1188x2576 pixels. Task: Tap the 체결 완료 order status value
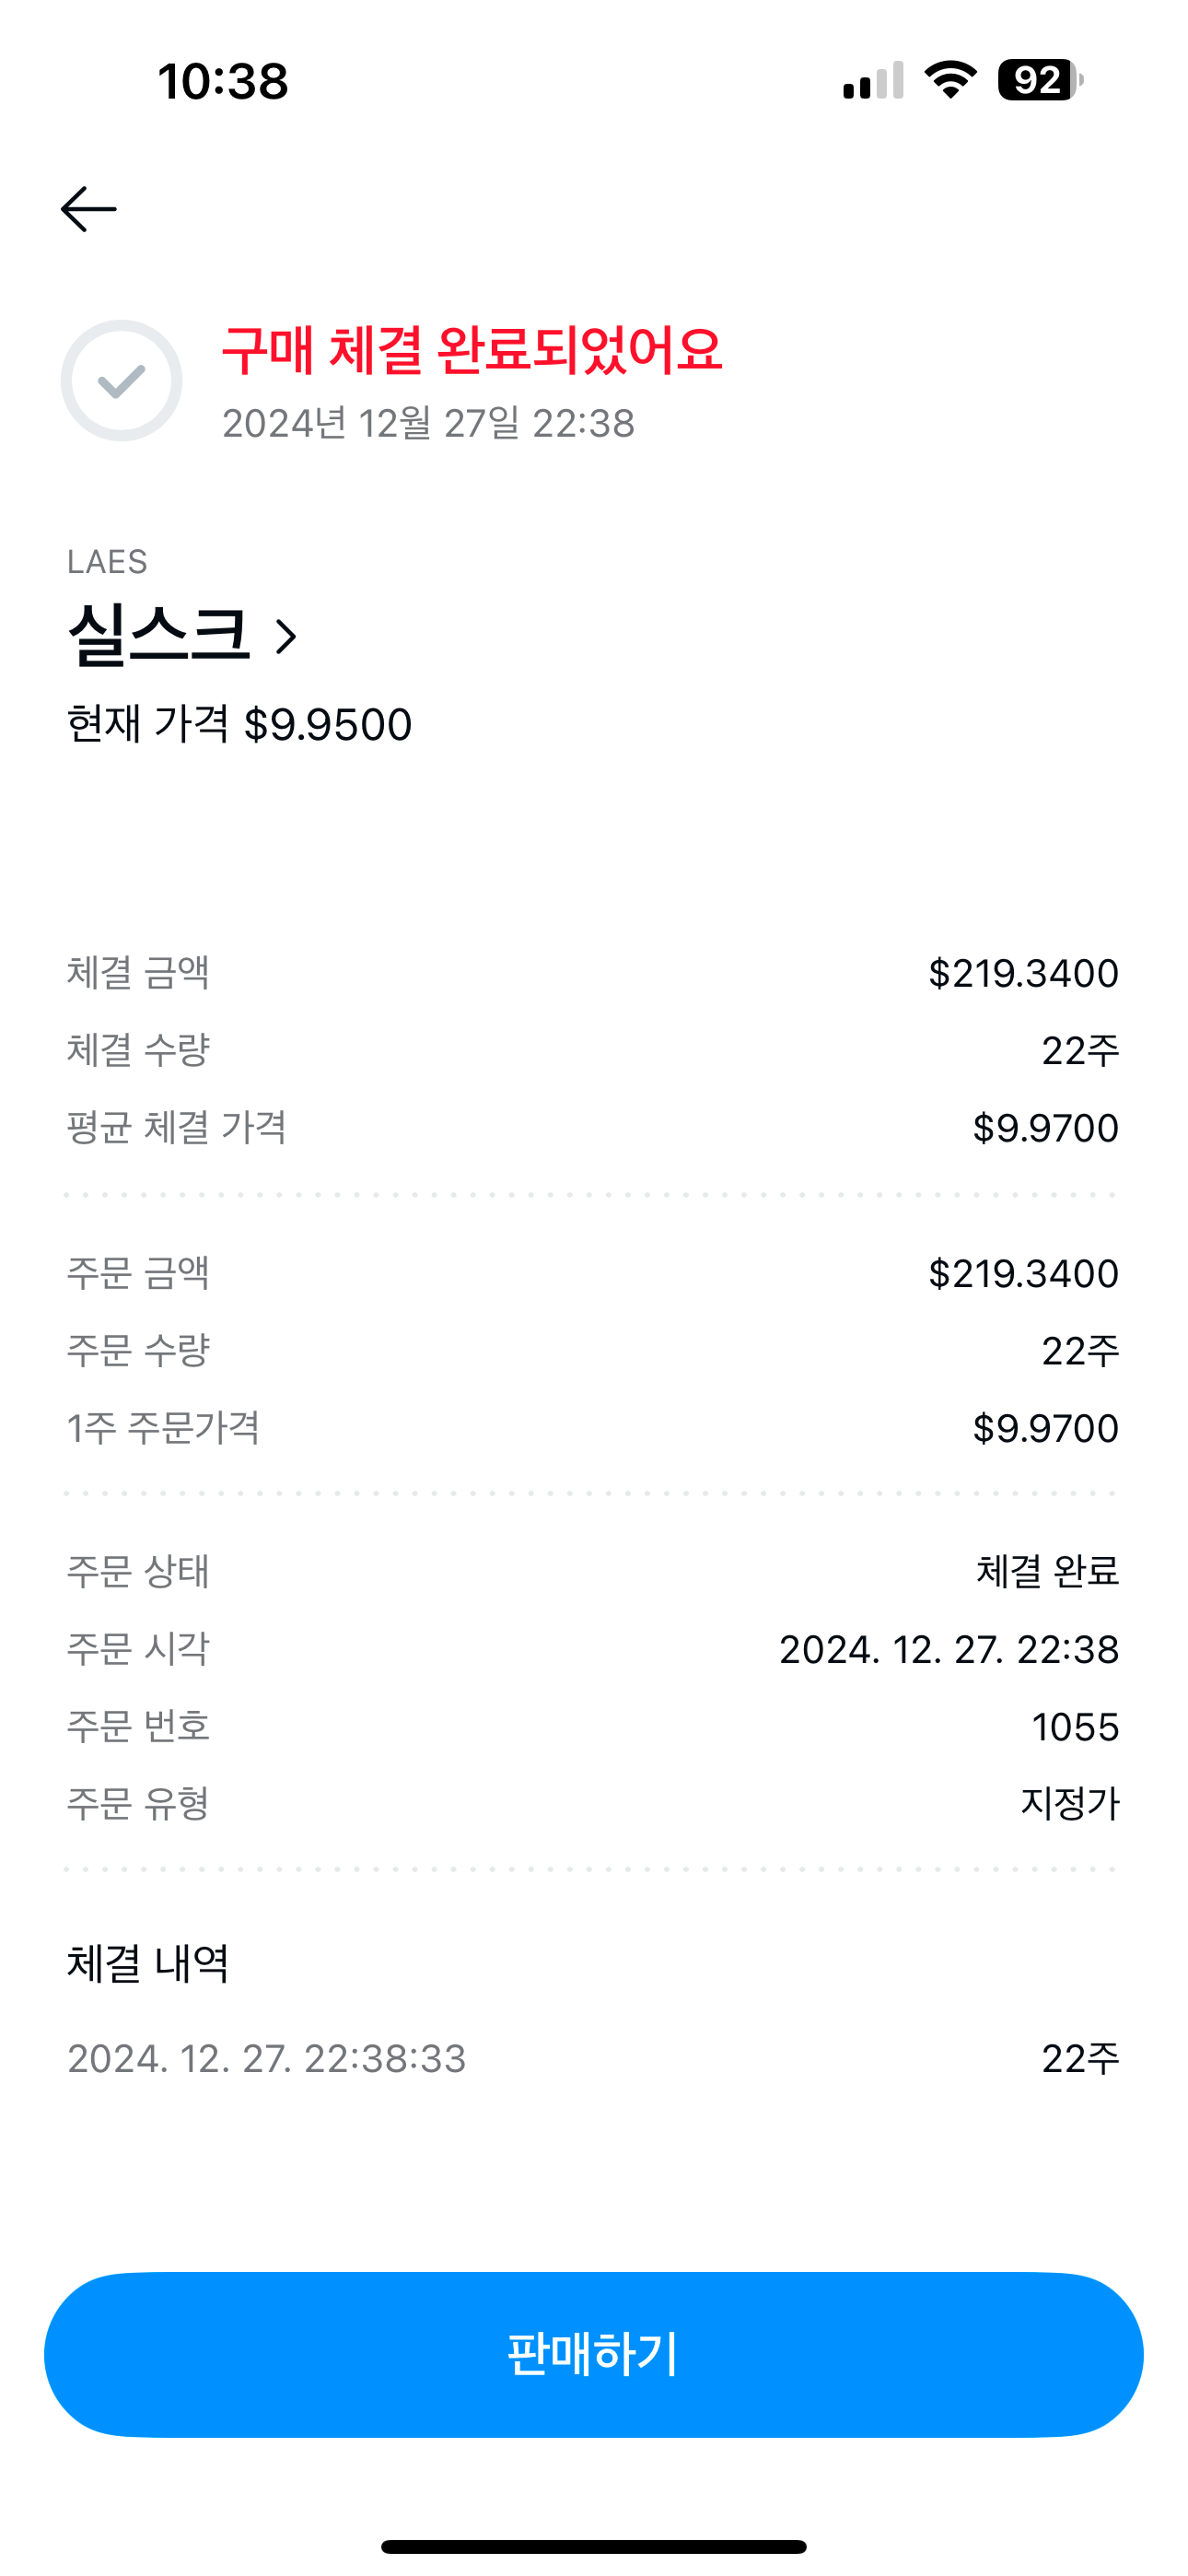1047,1572
